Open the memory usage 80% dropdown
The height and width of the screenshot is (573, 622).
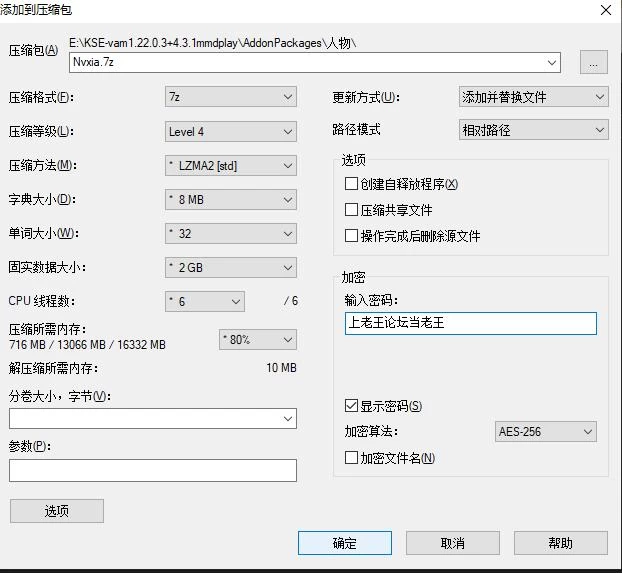pyautogui.click(x=257, y=340)
